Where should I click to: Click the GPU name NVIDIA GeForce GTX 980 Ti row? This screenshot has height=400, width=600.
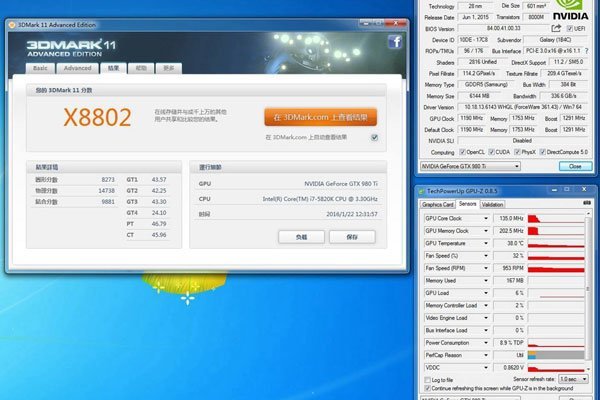(x=288, y=184)
